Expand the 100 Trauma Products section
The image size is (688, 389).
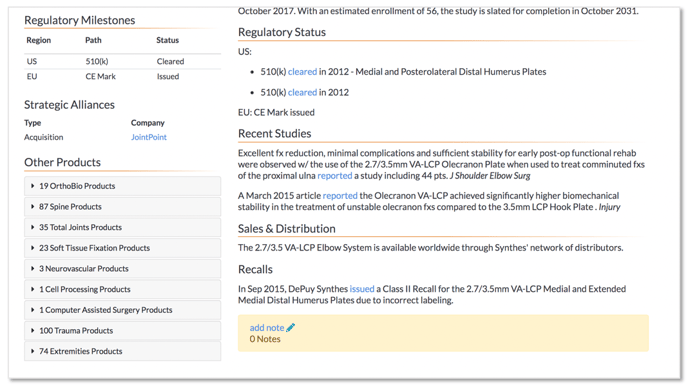(x=122, y=330)
